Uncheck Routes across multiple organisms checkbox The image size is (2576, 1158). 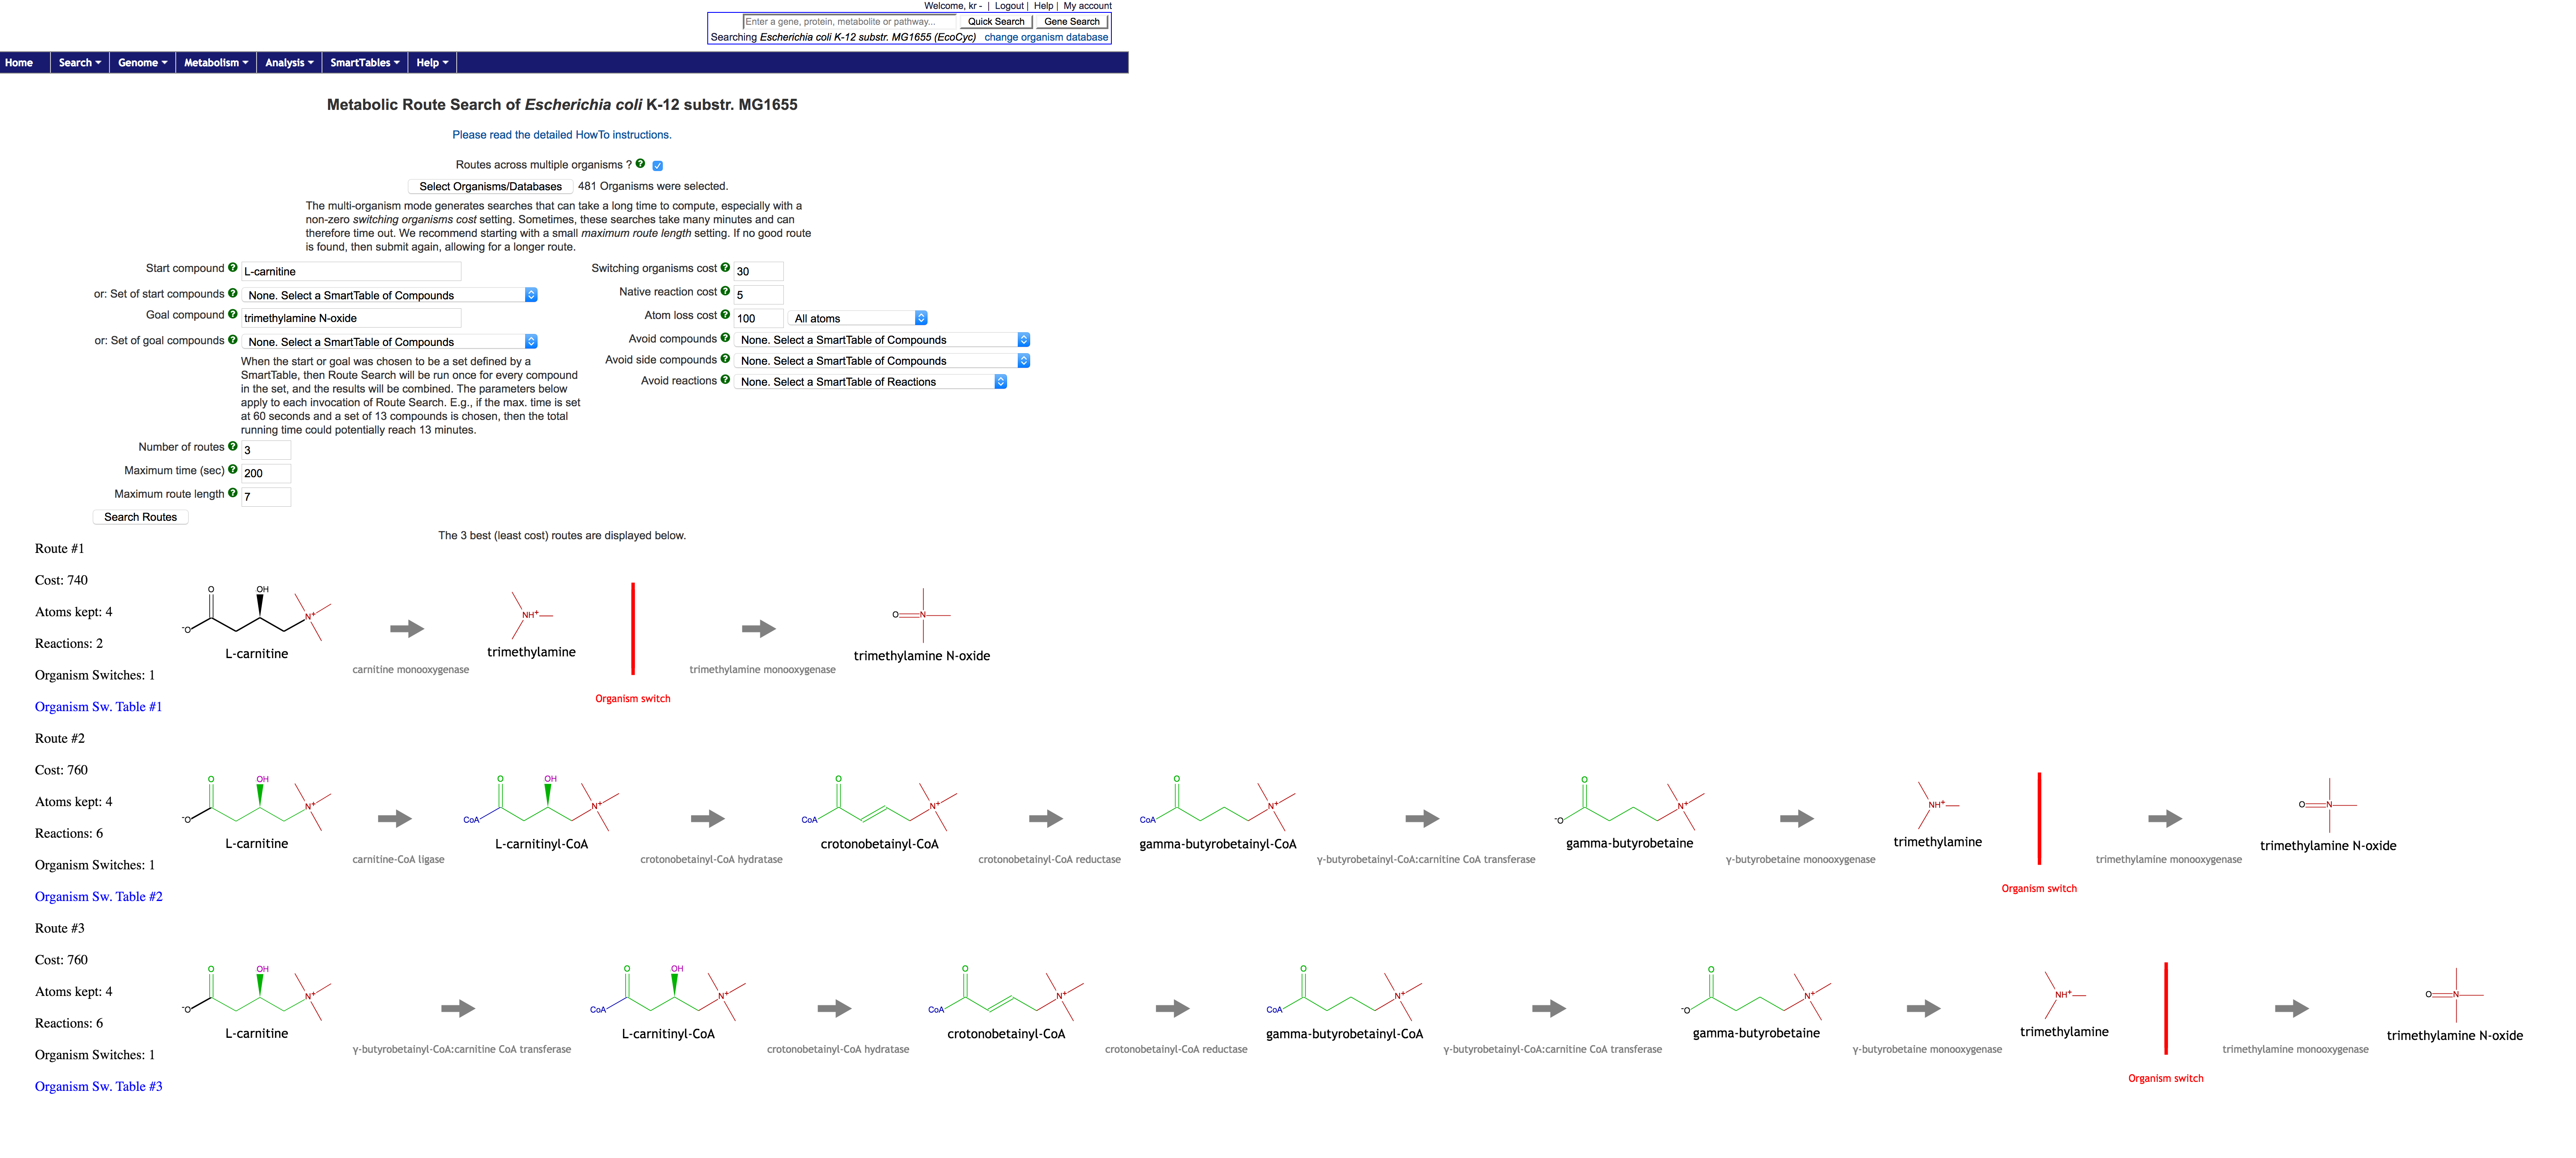click(x=658, y=166)
